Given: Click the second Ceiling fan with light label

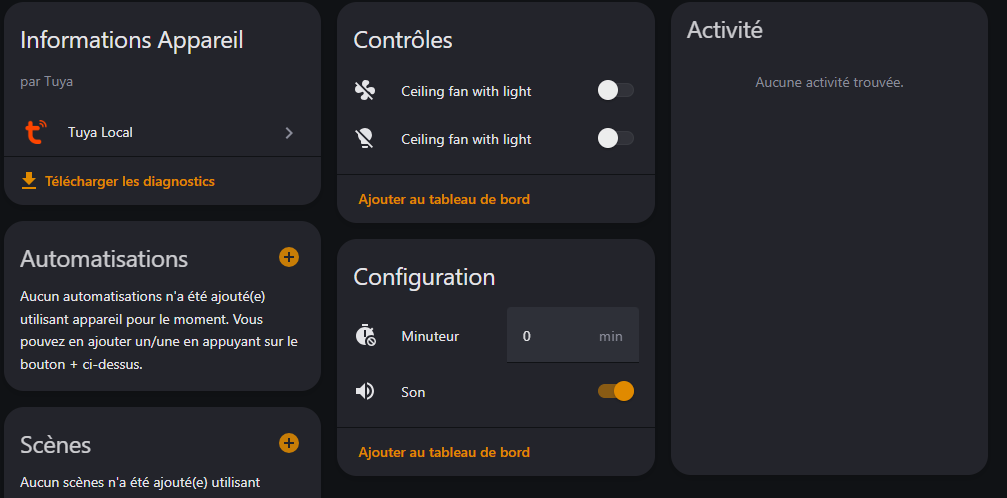Looking at the screenshot, I should pyautogui.click(x=466, y=139).
